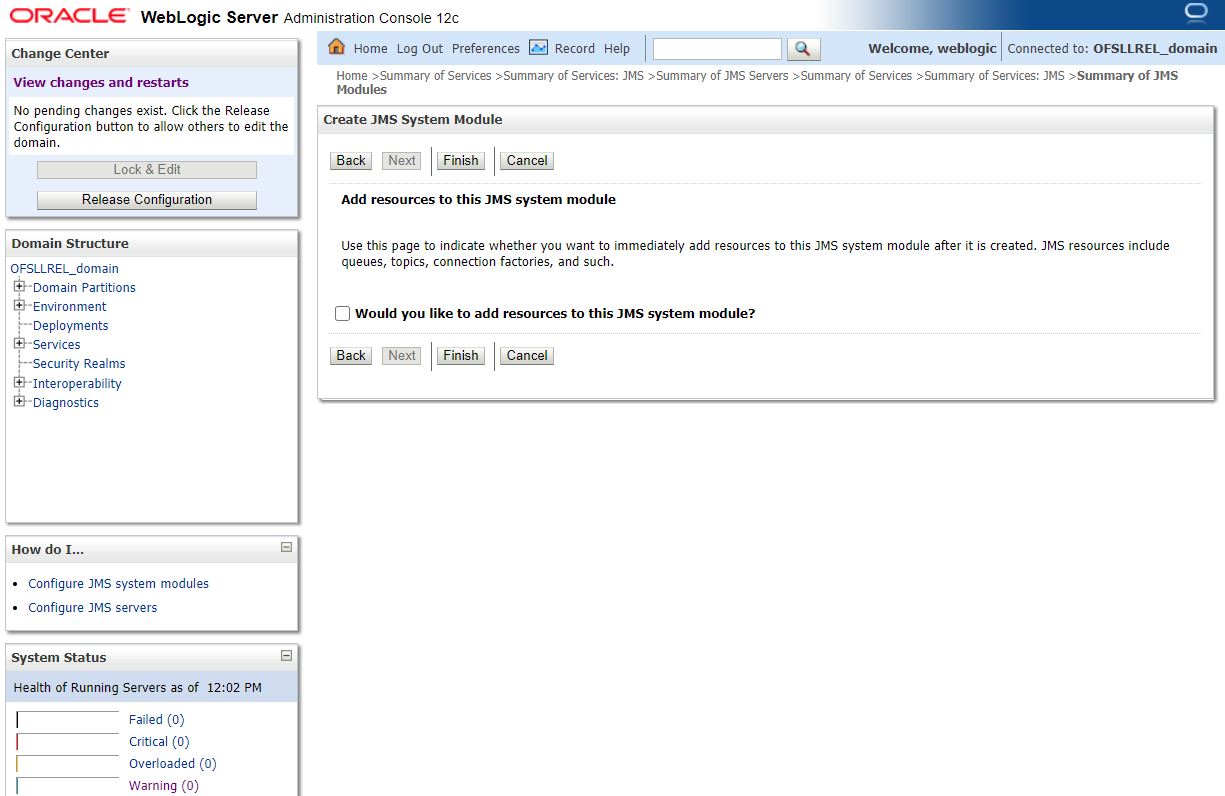Expand the Diagnostics tree node
This screenshot has height=796, width=1225.
click(x=19, y=402)
